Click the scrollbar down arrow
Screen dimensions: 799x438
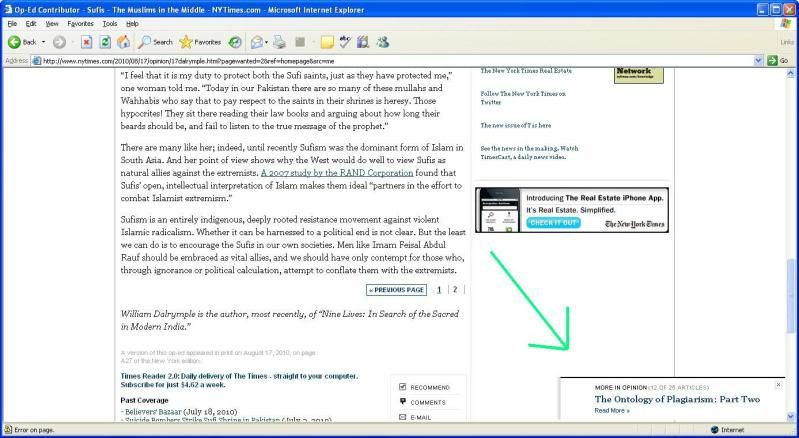click(x=790, y=416)
